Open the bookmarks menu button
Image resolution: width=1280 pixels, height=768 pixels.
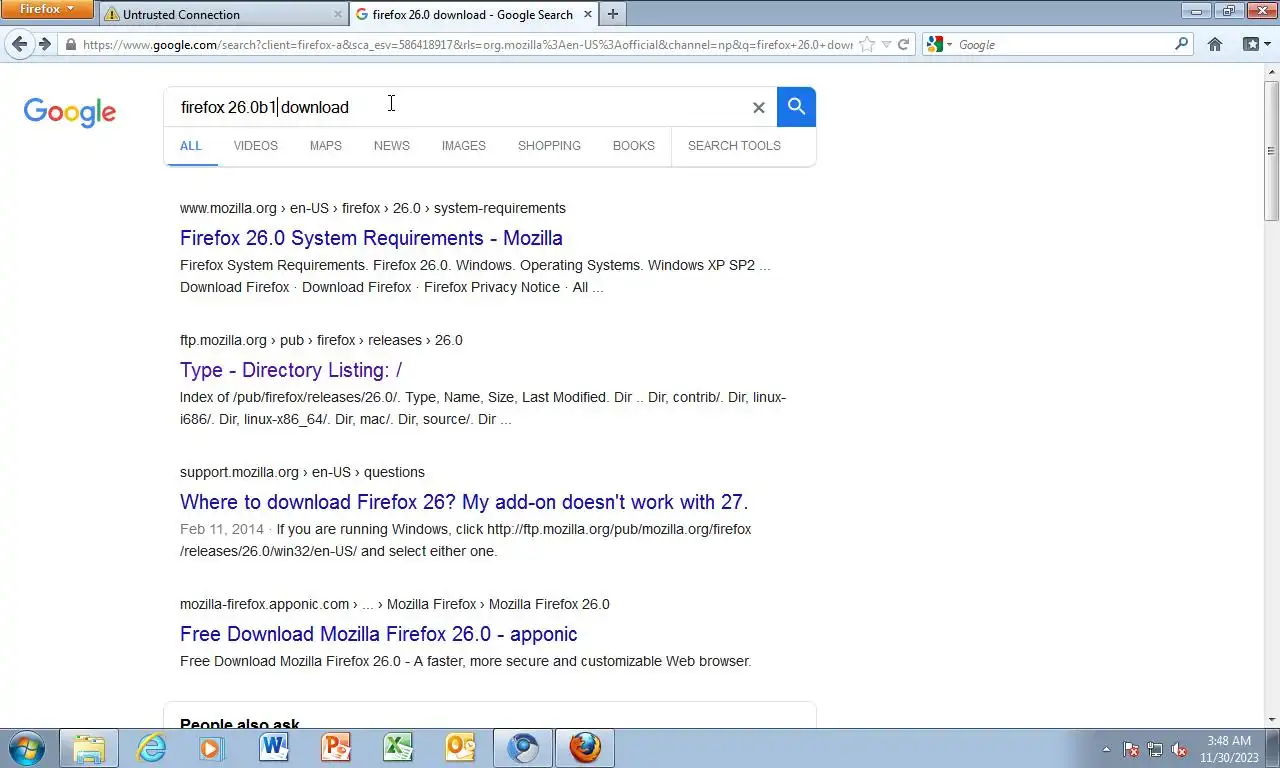1255,45
